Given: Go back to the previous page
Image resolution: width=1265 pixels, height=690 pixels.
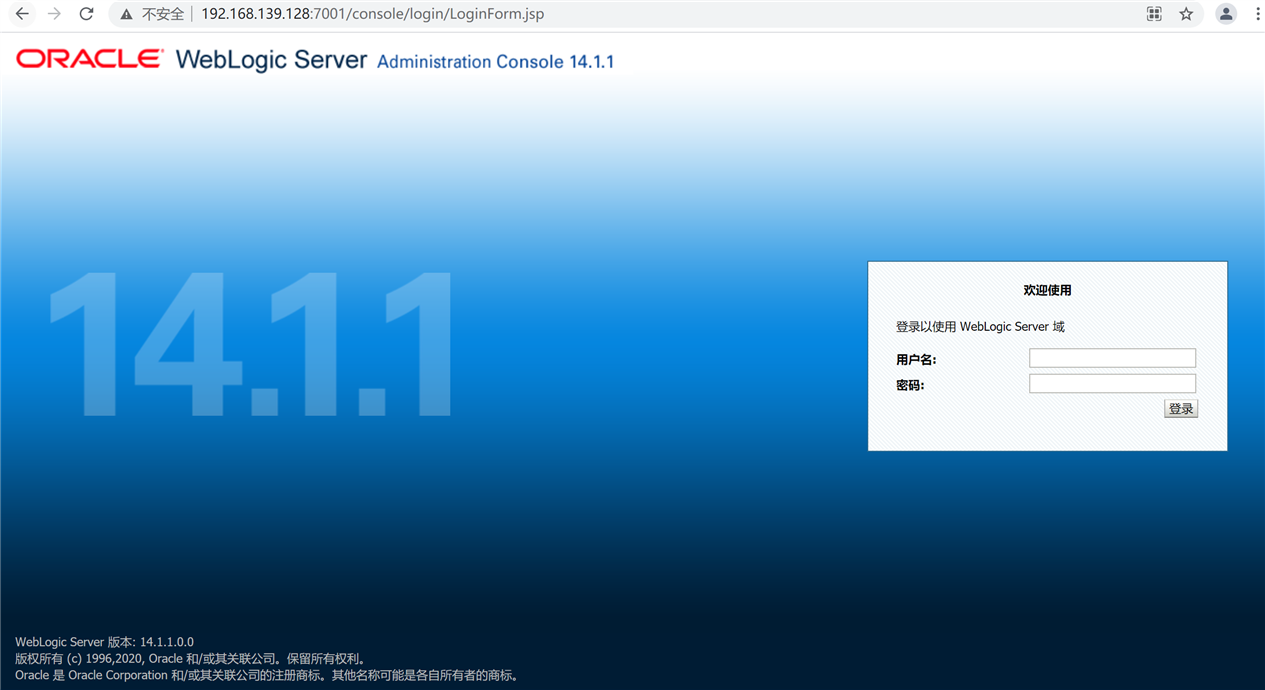Looking at the screenshot, I should 22,14.
